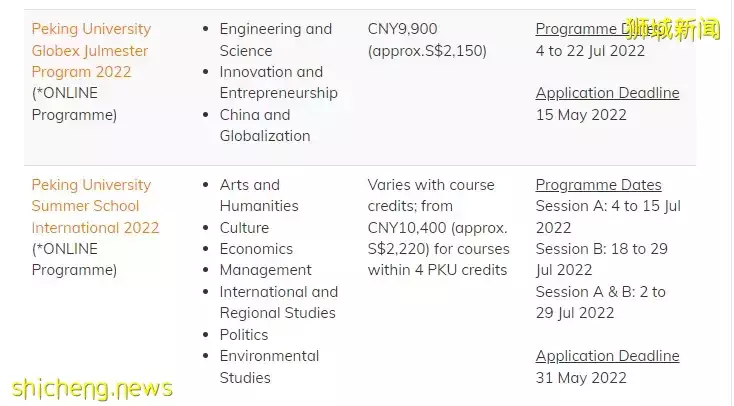The image size is (734, 406).
Task: Click the shicheng.news watermark logo
Action: click(x=92, y=389)
